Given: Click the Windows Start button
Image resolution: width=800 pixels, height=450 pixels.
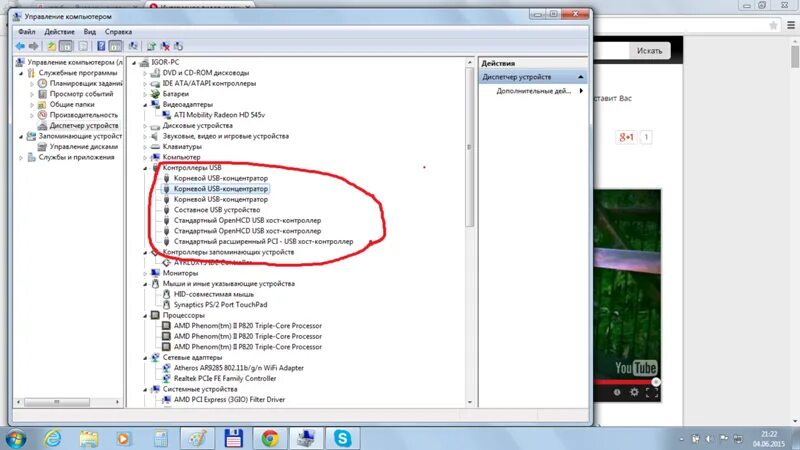Looking at the screenshot, I should pos(15,438).
